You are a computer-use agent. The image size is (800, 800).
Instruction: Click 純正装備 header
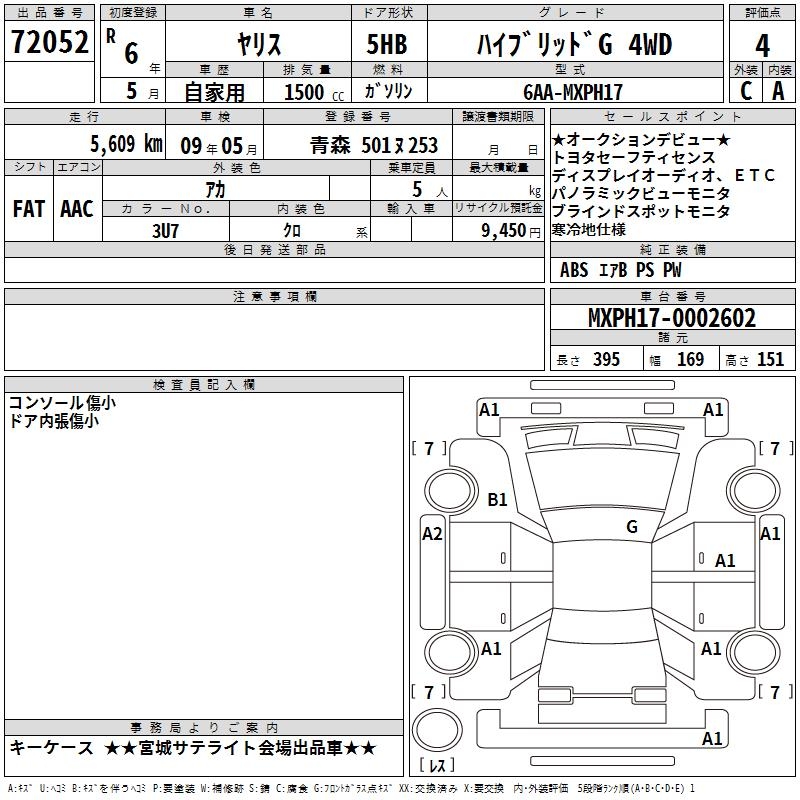coord(672,249)
